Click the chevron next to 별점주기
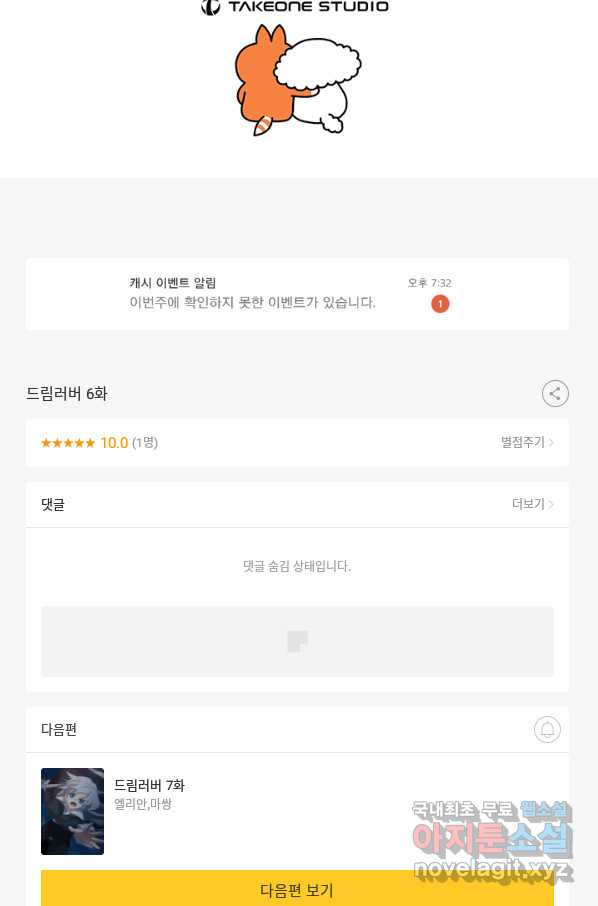This screenshot has width=598, height=906. tap(552, 443)
